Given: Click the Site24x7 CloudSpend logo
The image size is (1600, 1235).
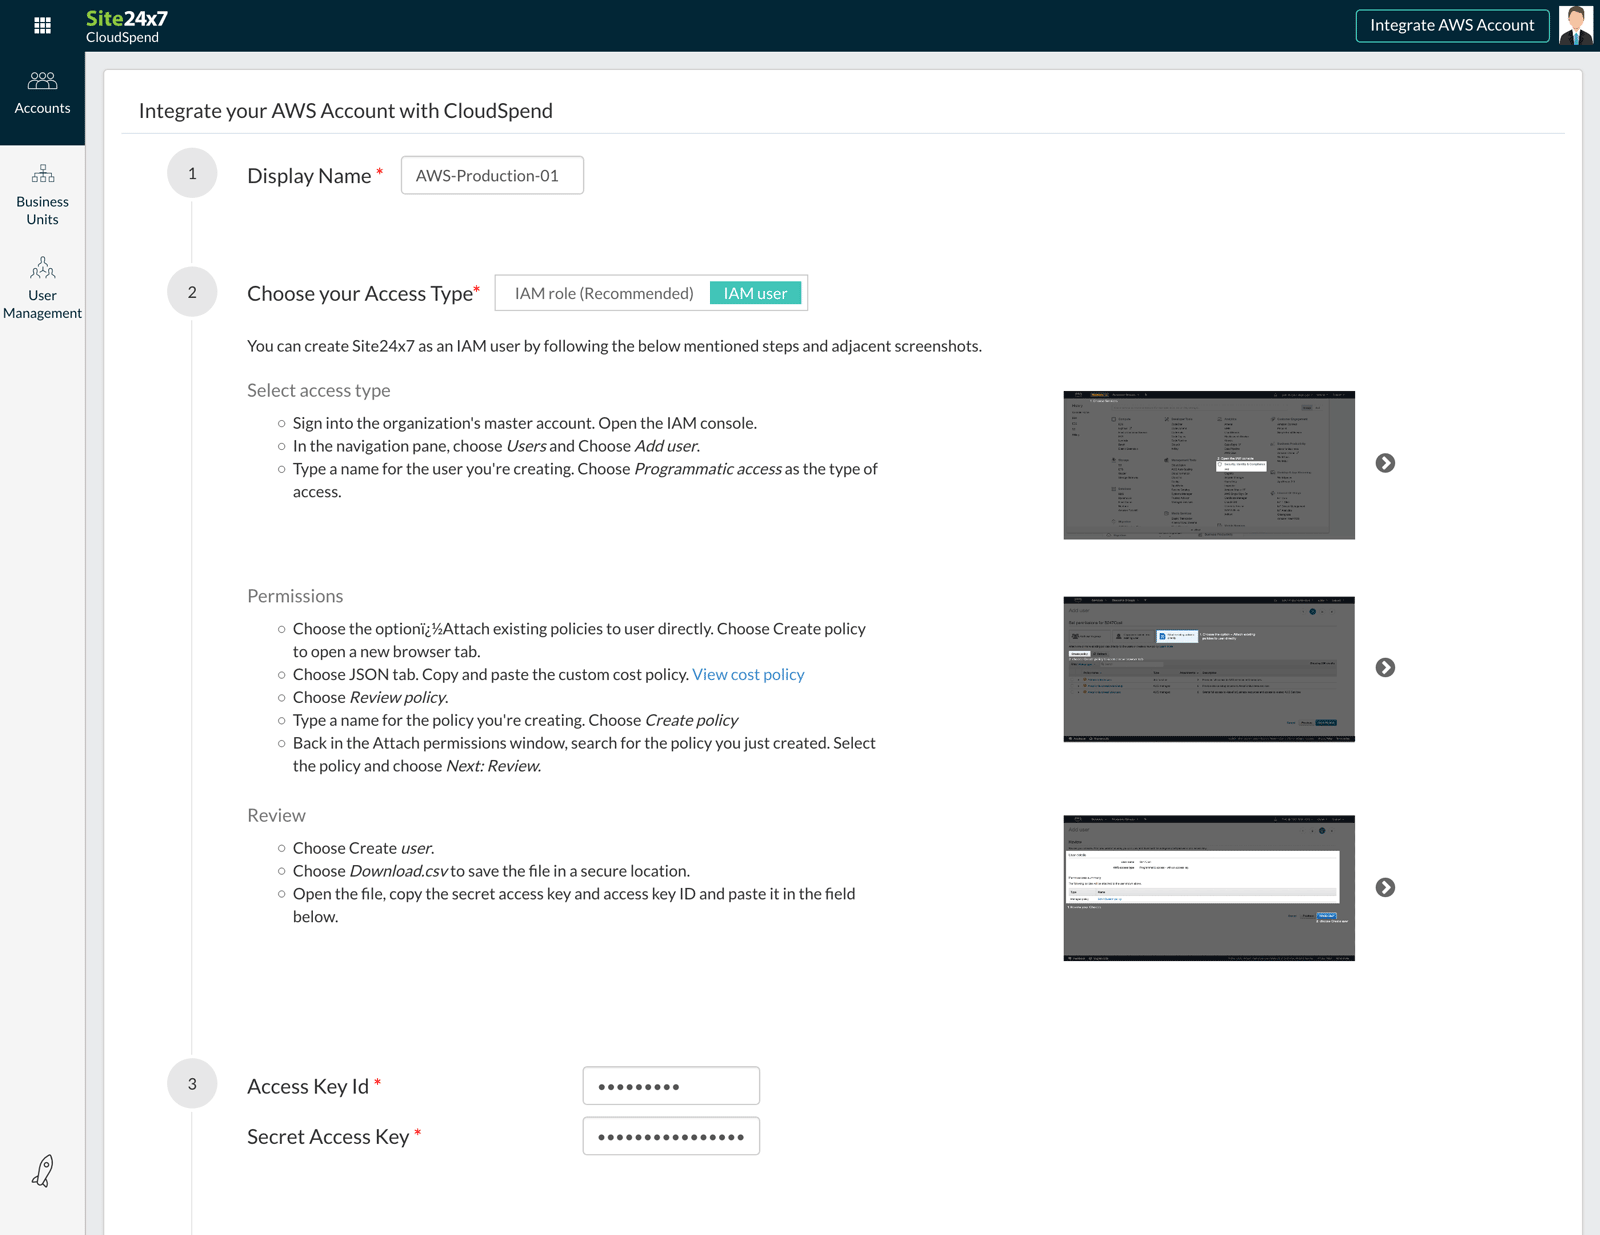Looking at the screenshot, I should [x=127, y=26].
